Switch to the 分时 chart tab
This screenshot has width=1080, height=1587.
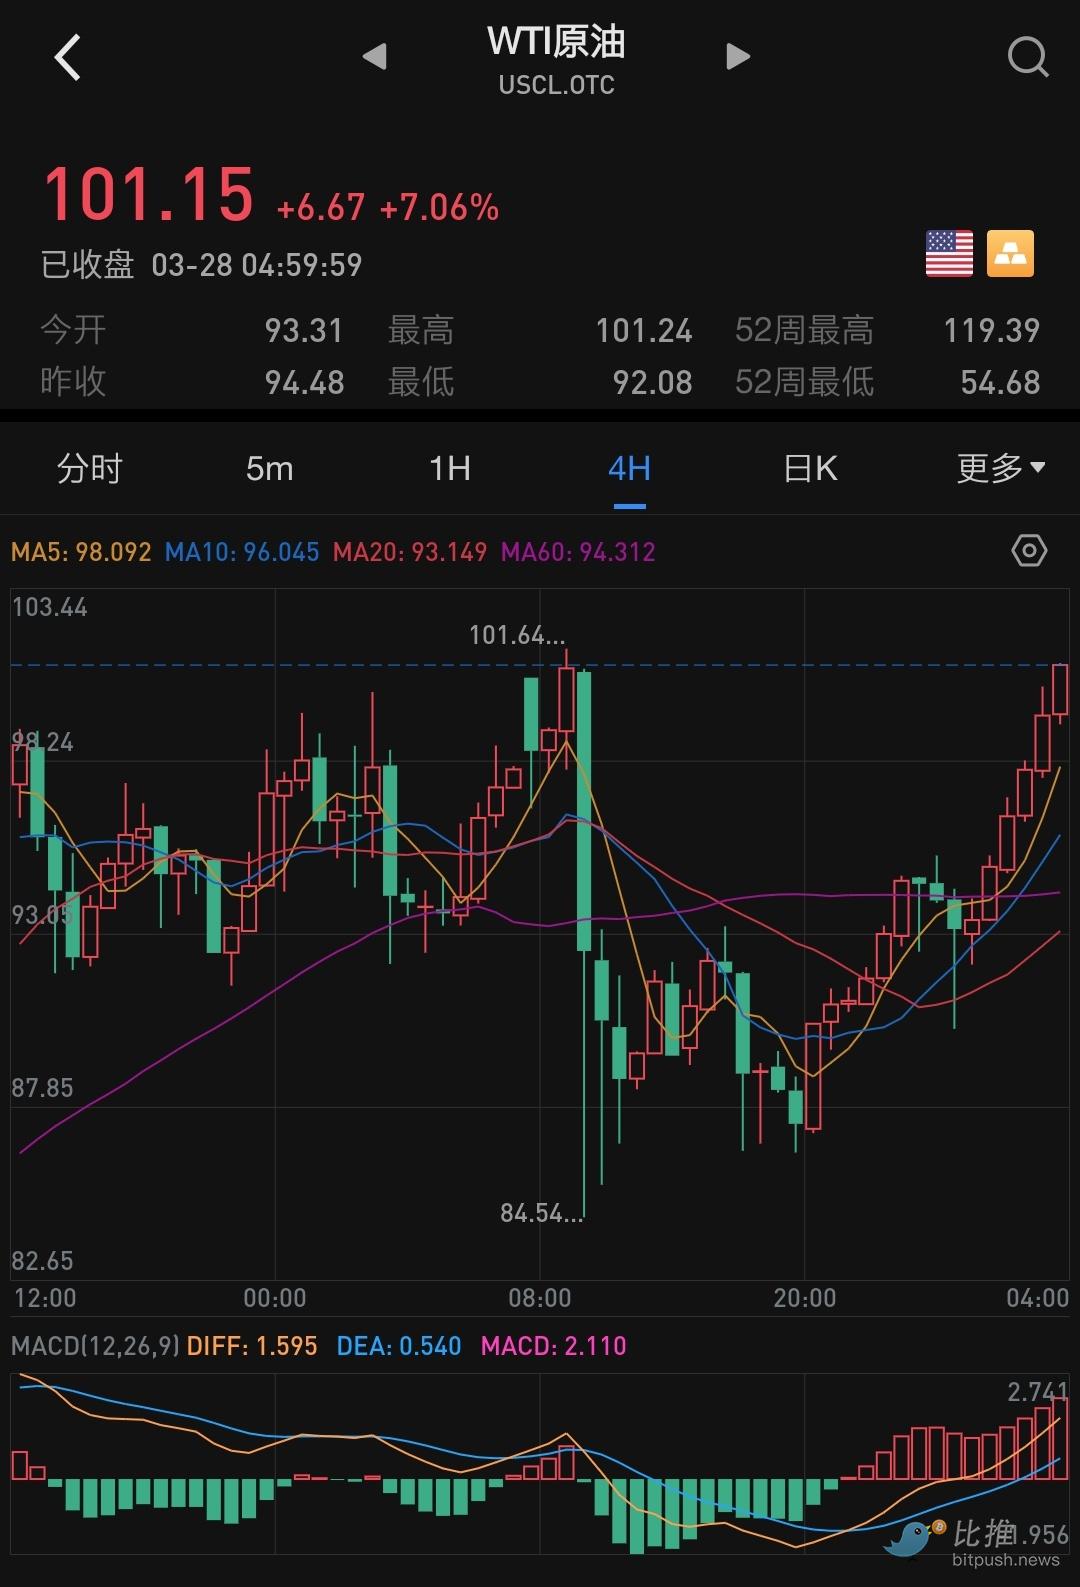tap(89, 468)
